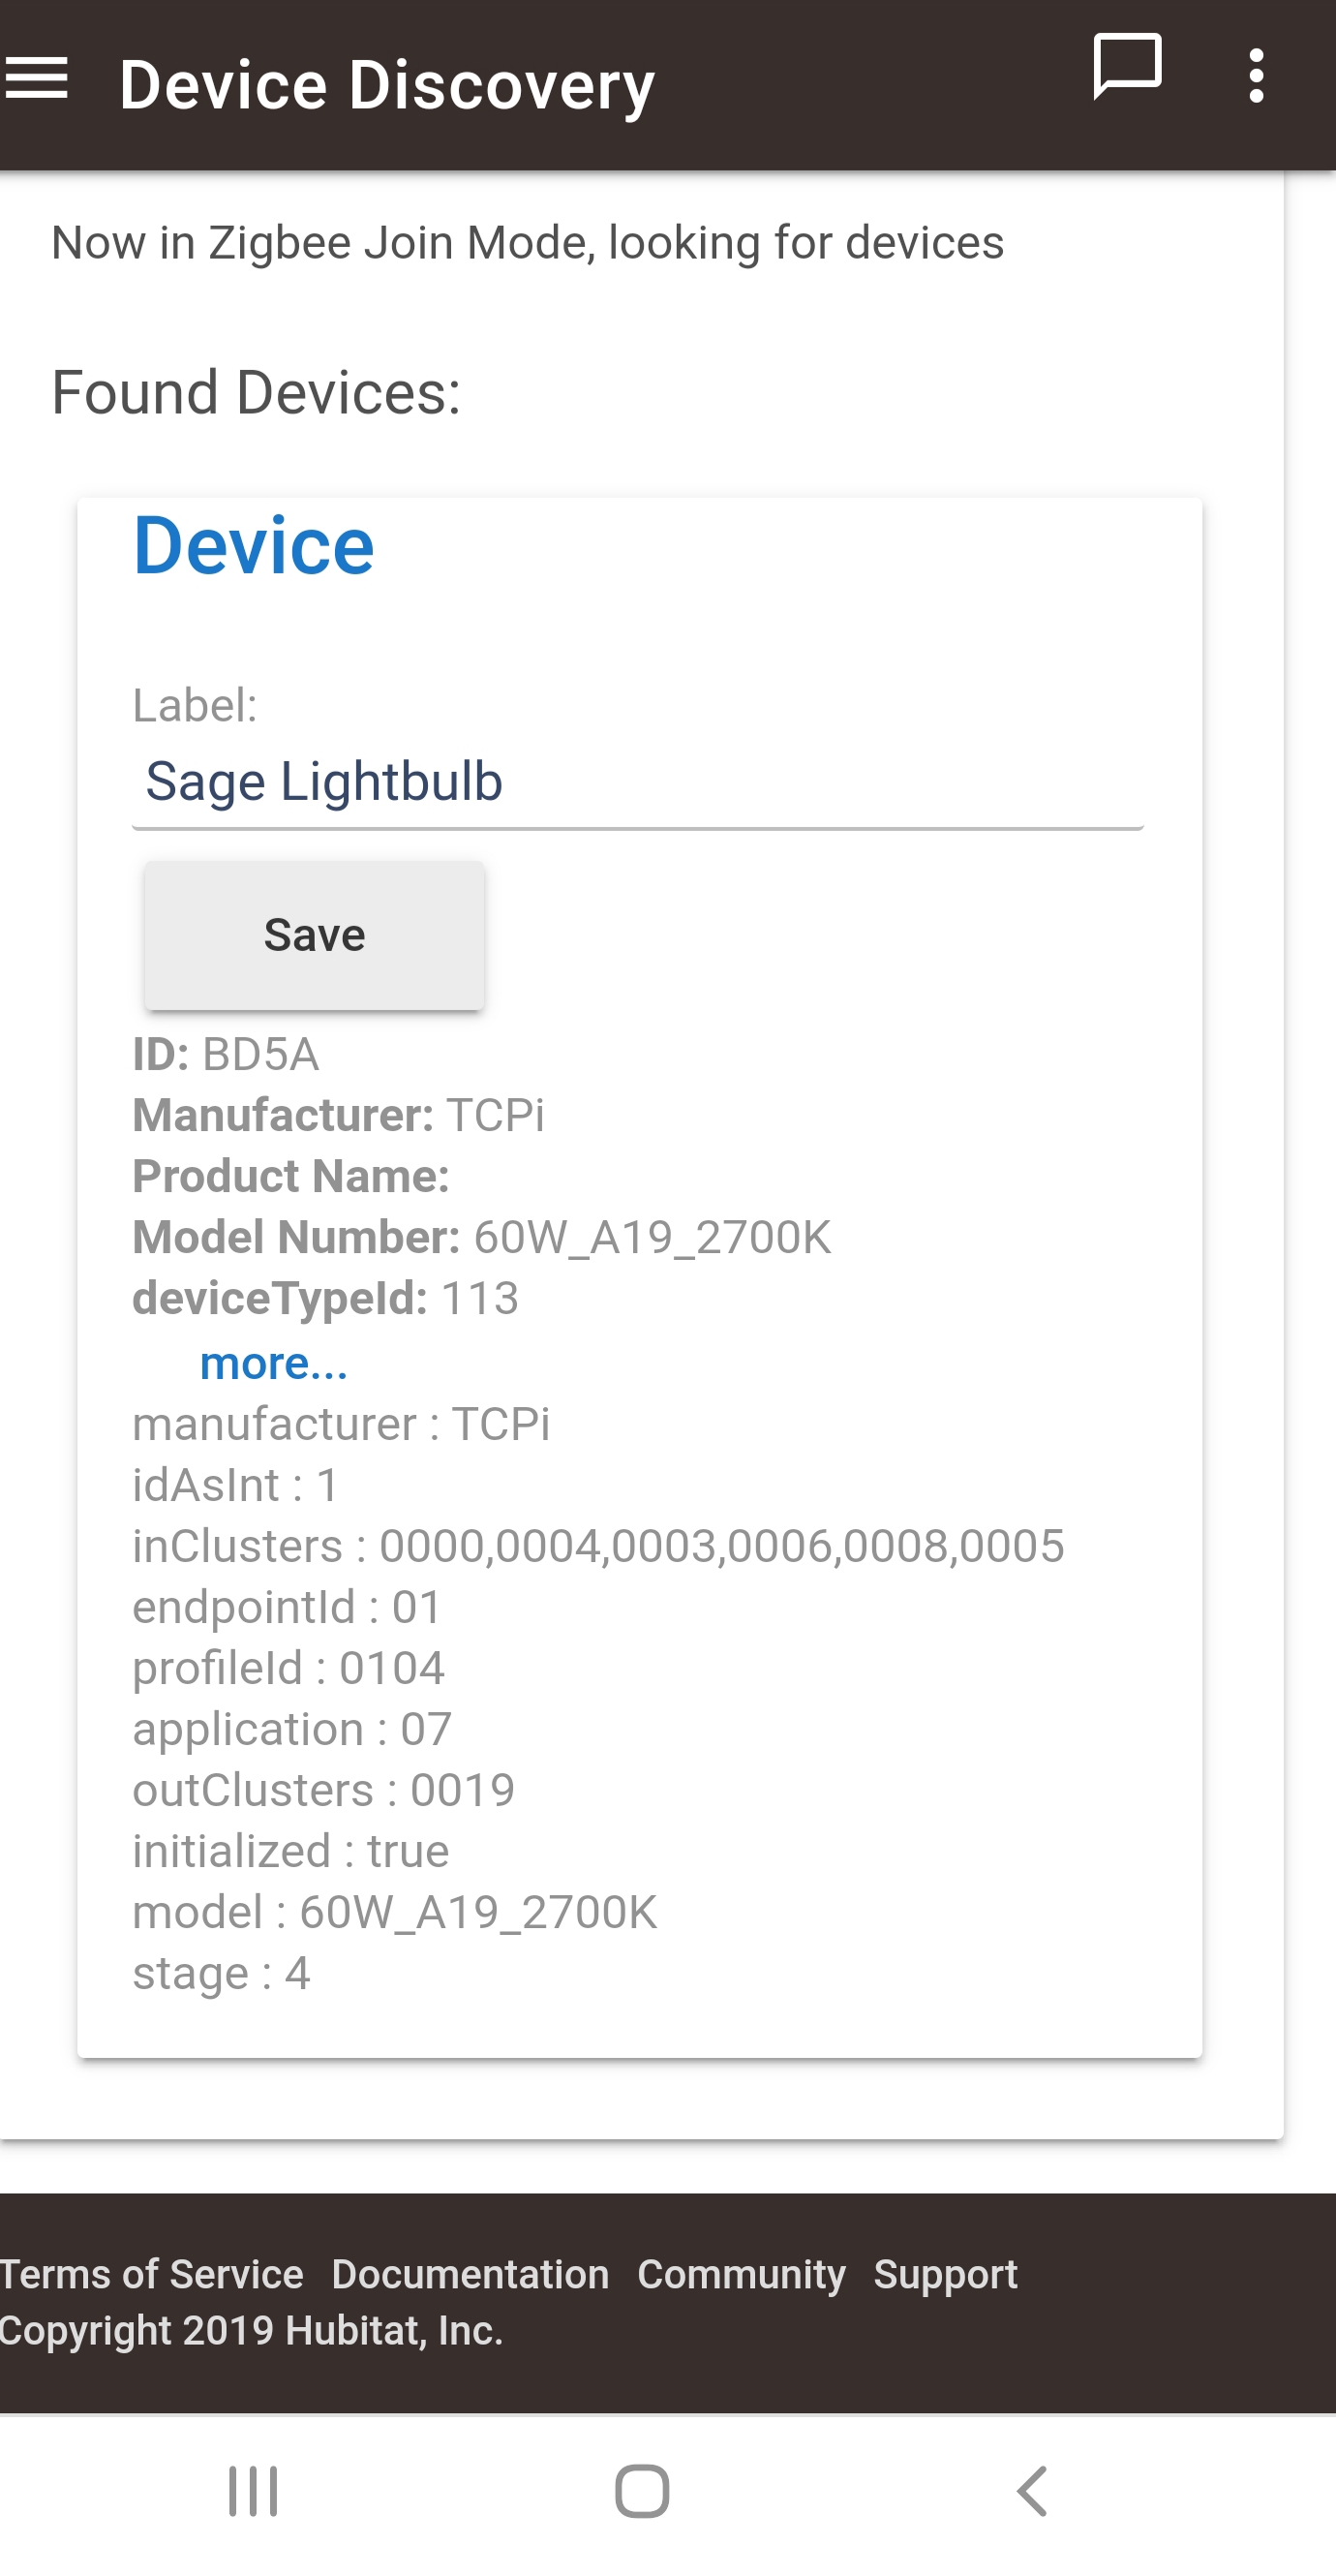Open the three-dot overflow menu

[1256, 76]
